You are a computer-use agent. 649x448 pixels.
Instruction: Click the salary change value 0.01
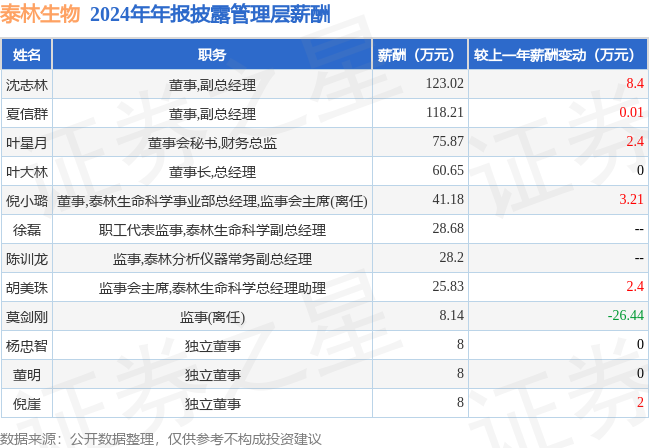(632, 112)
